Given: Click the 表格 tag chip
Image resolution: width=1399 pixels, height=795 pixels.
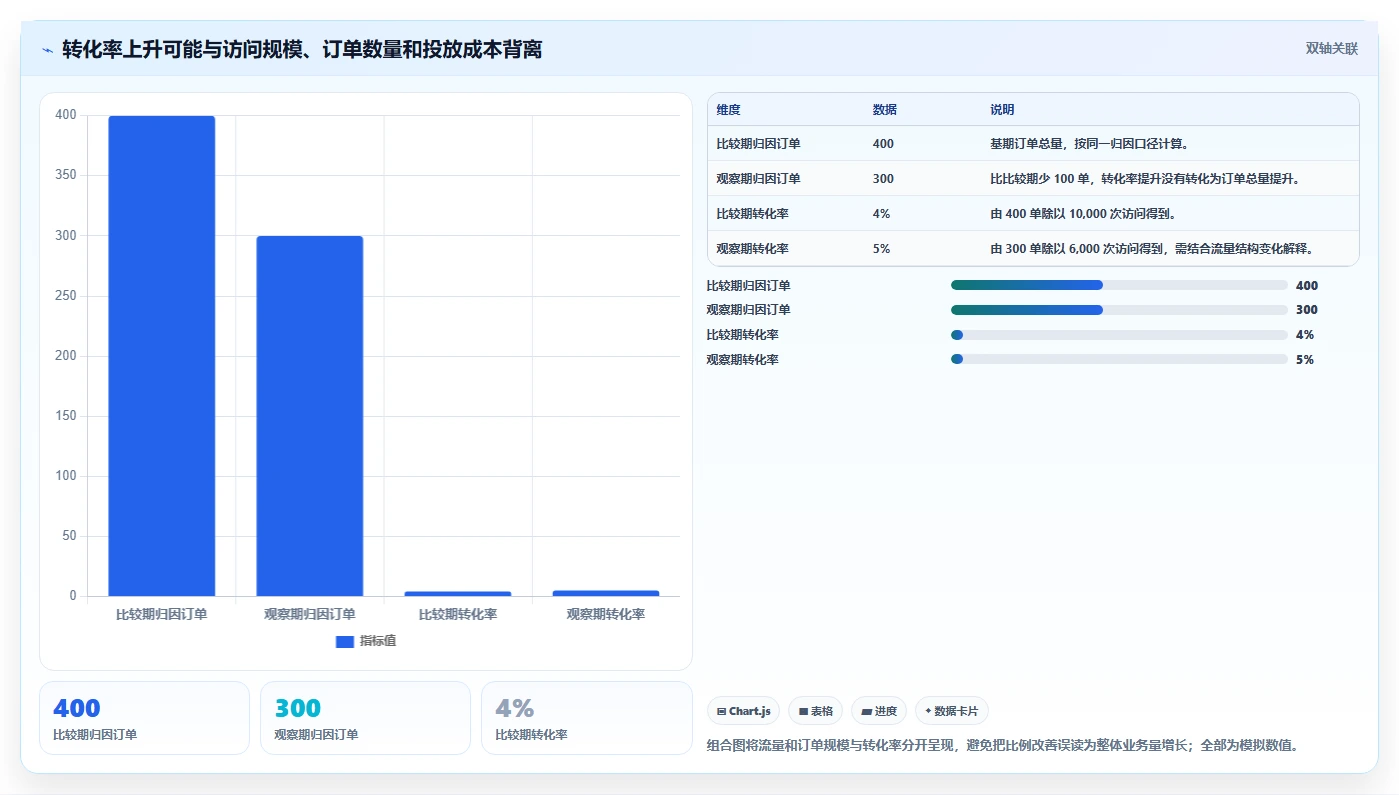Looking at the screenshot, I should pos(815,711).
